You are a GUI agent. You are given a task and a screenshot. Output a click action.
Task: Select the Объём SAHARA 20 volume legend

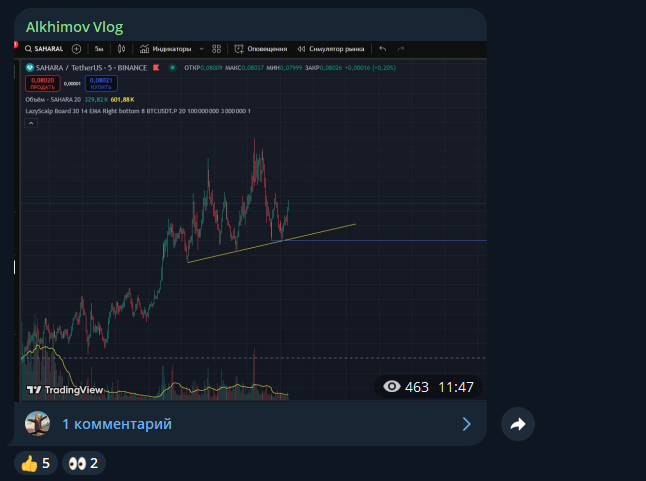[80, 100]
